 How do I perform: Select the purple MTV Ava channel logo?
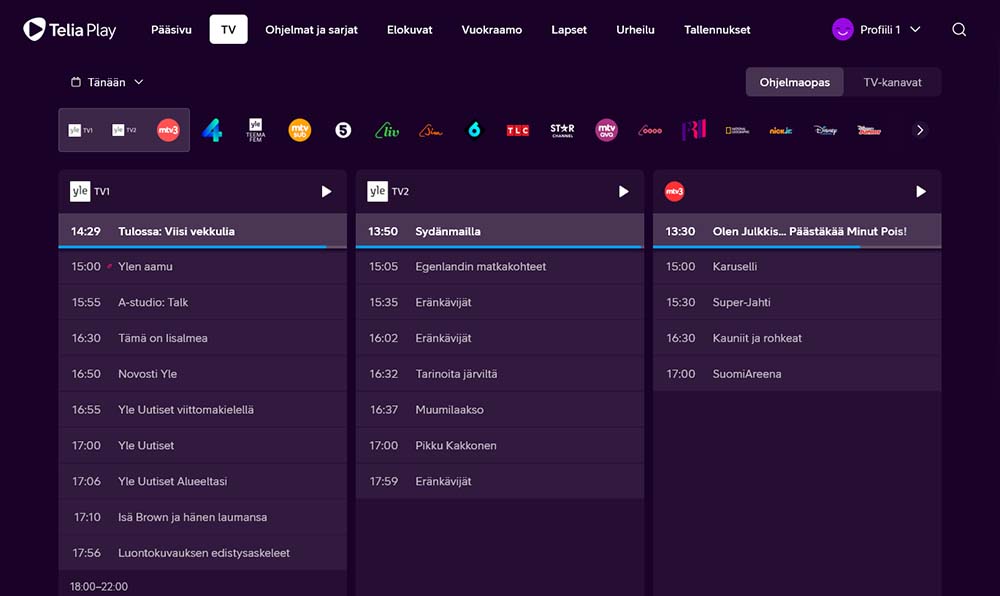coord(607,130)
